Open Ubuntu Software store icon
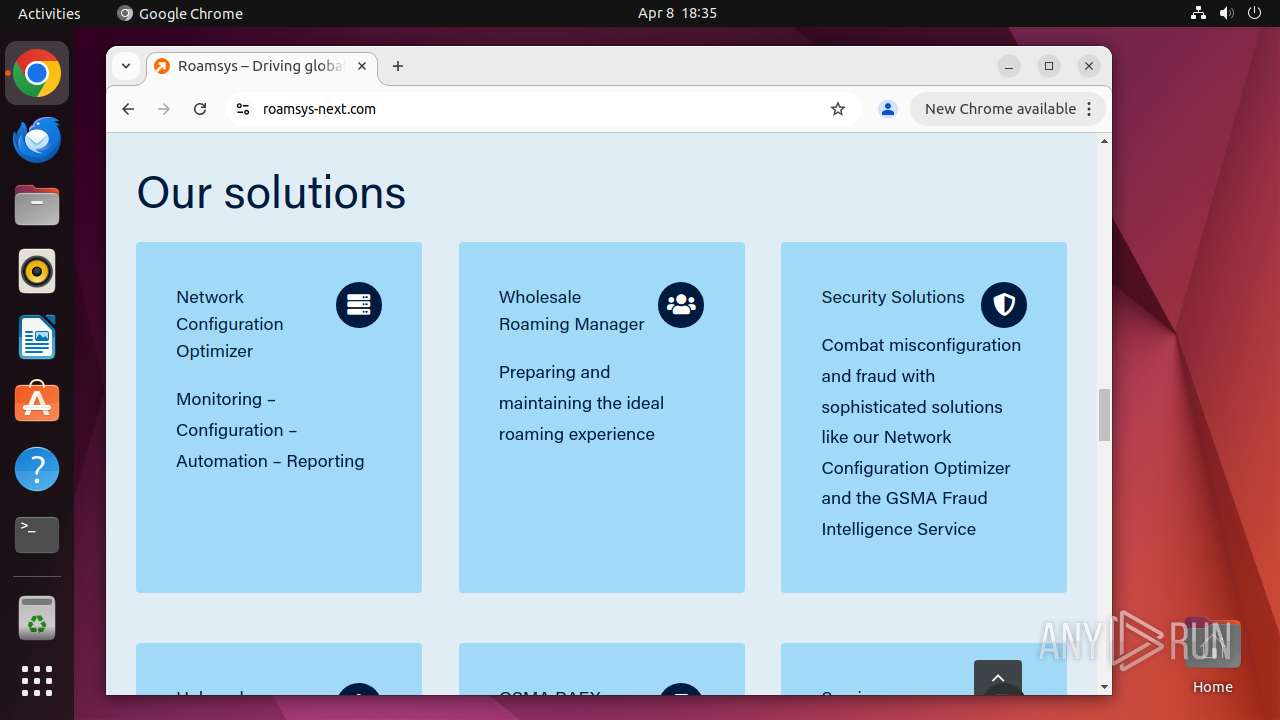 [37, 403]
